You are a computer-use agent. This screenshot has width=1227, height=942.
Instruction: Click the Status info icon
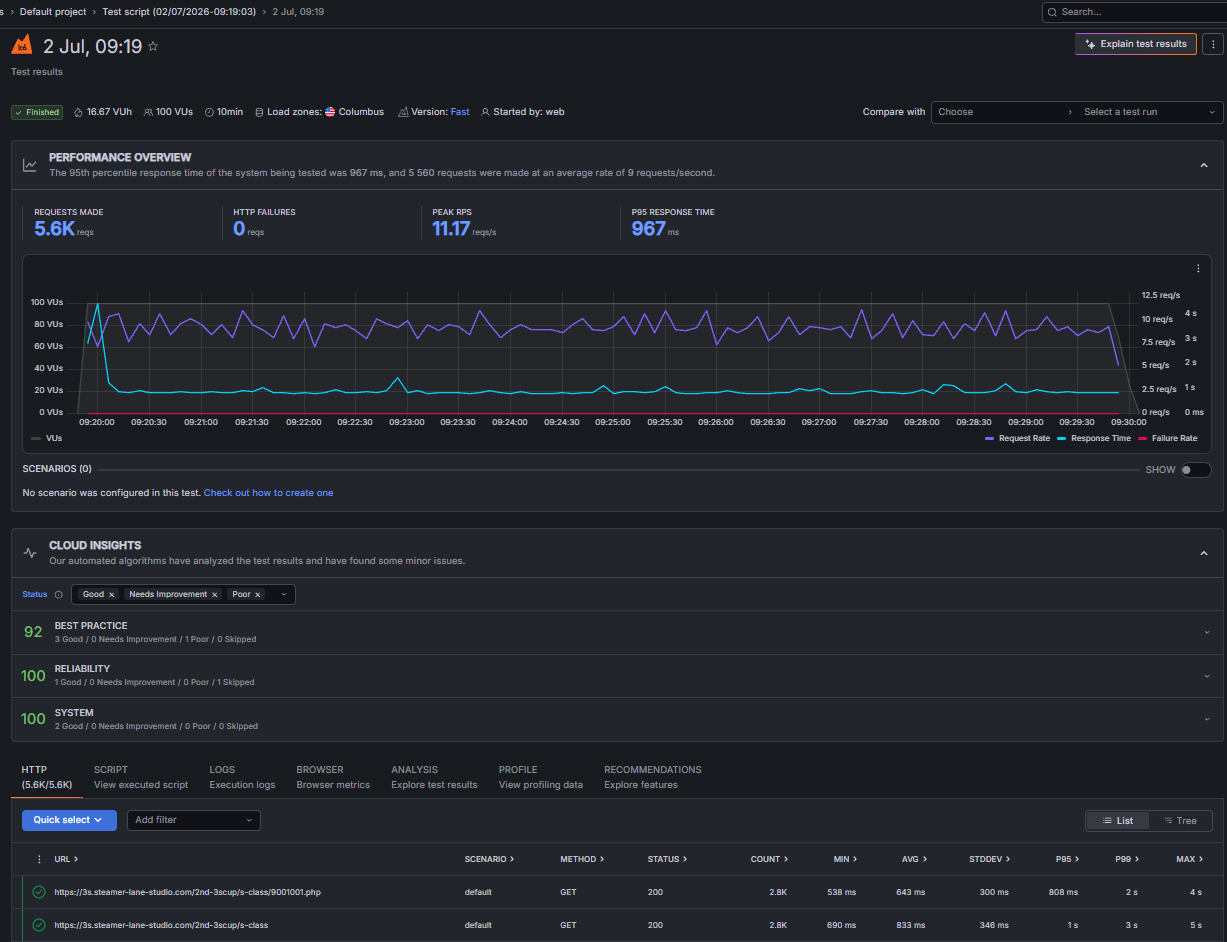tap(58, 595)
